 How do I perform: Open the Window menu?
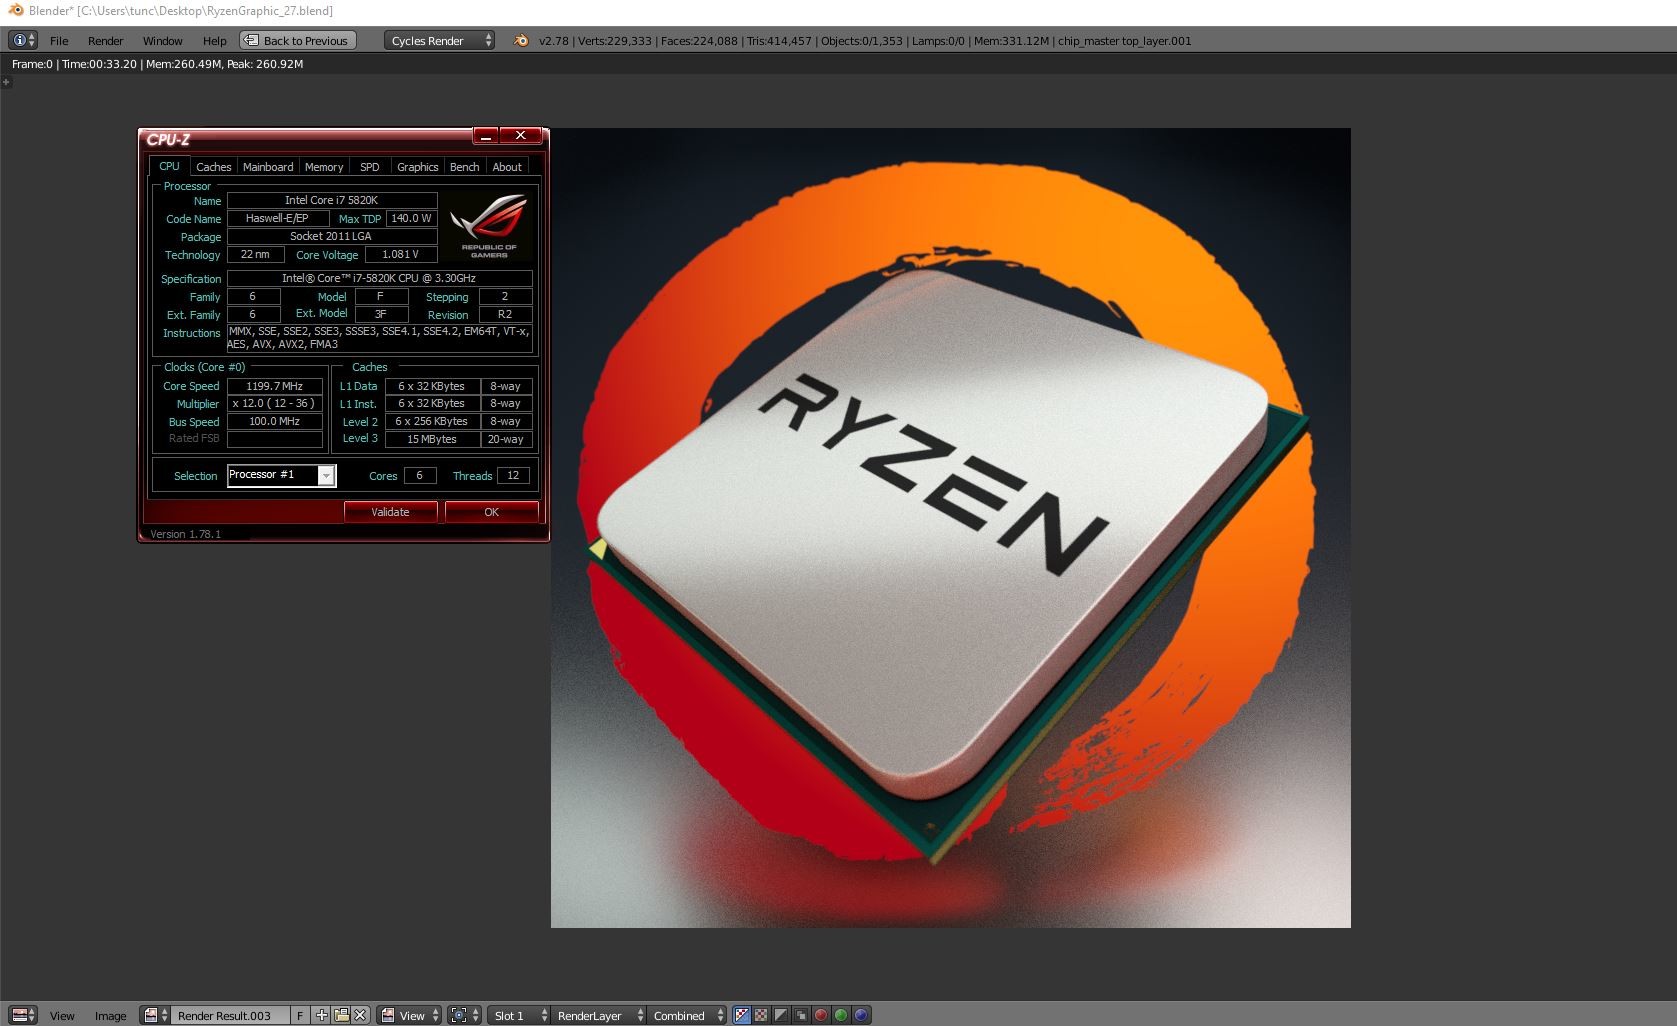click(162, 41)
